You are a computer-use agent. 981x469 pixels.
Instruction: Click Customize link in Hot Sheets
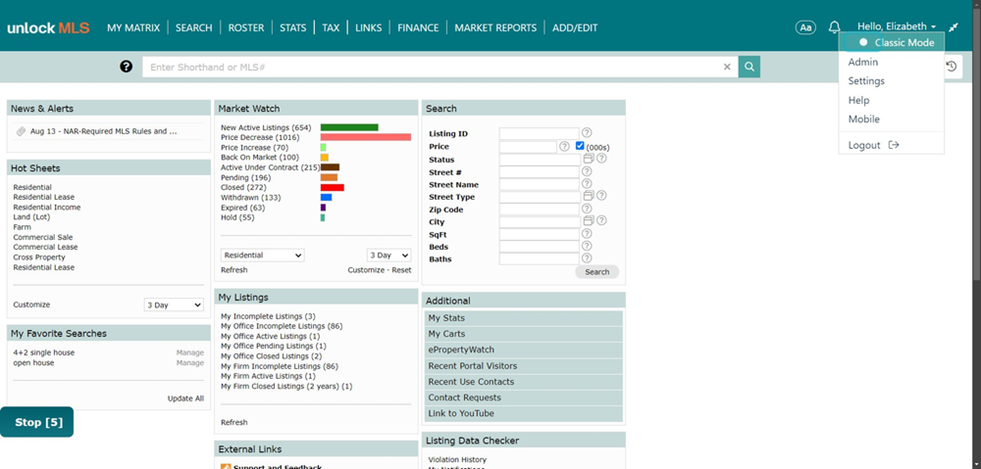coord(31,305)
